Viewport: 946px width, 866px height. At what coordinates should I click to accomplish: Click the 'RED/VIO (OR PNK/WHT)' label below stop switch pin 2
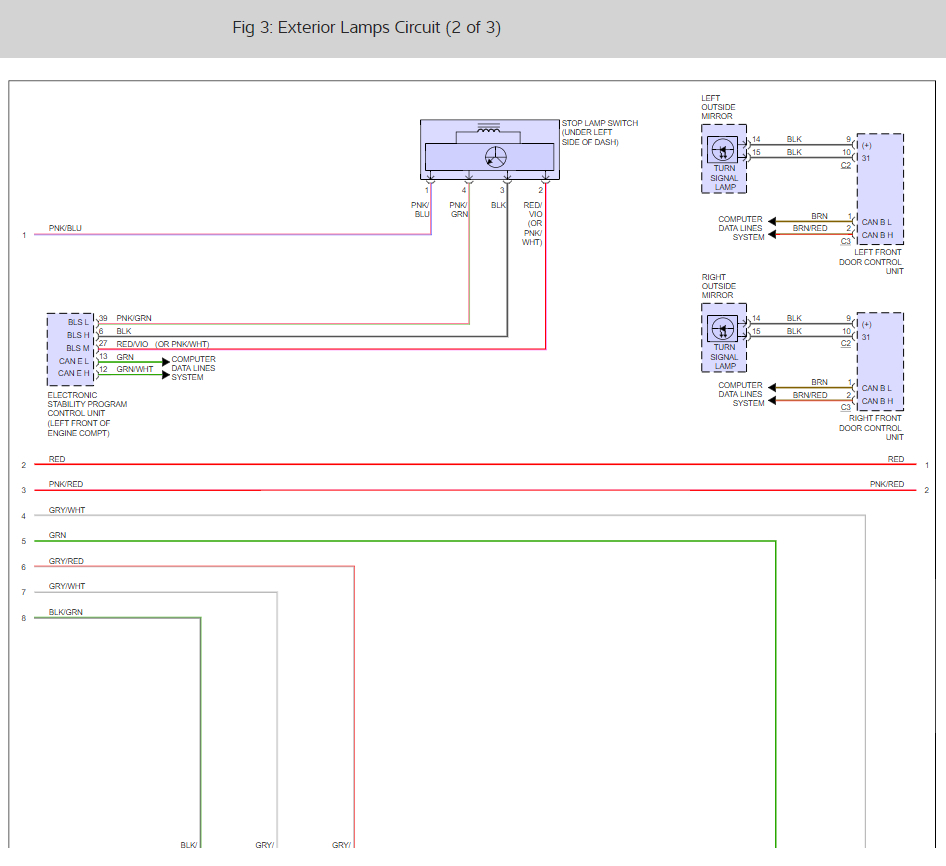(x=532, y=223)
